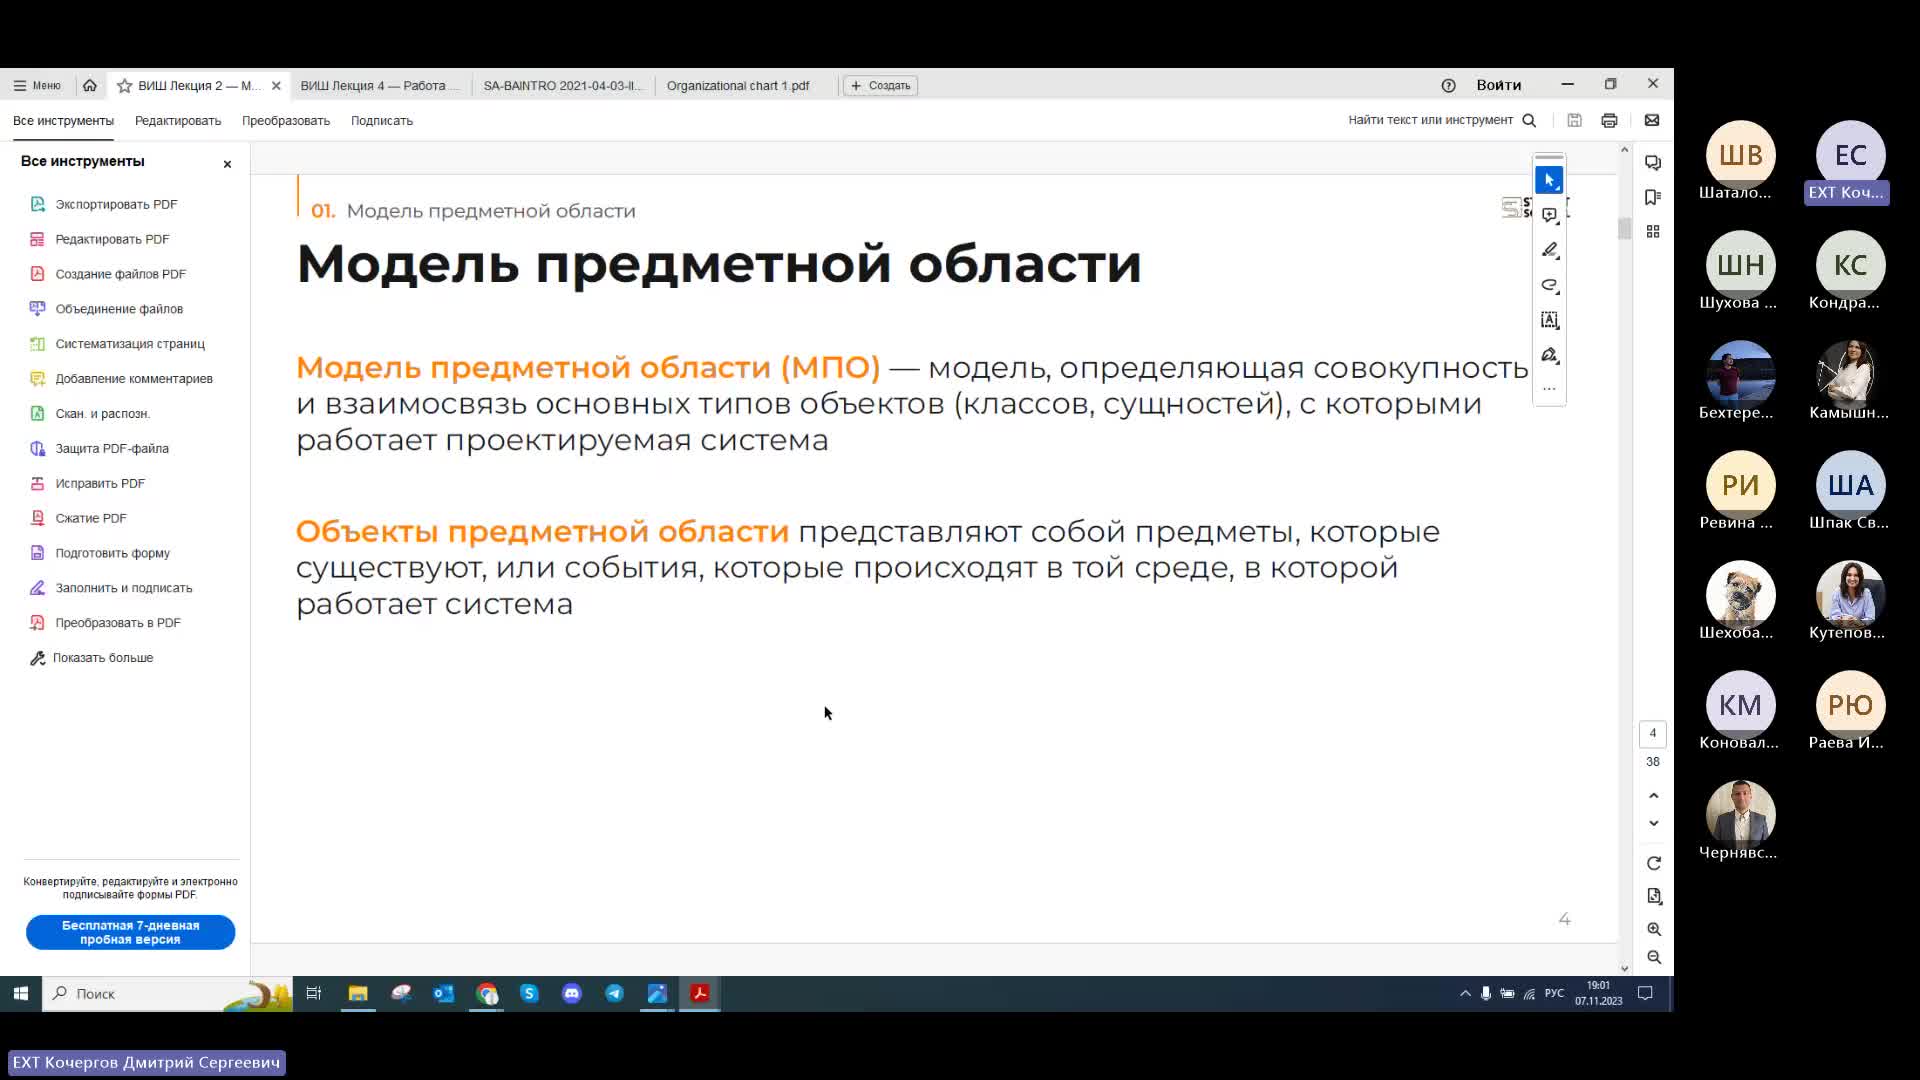Go to previous page with up chevron
This screenshot has width=1920, height=1080.
[x=1654, y=796]
